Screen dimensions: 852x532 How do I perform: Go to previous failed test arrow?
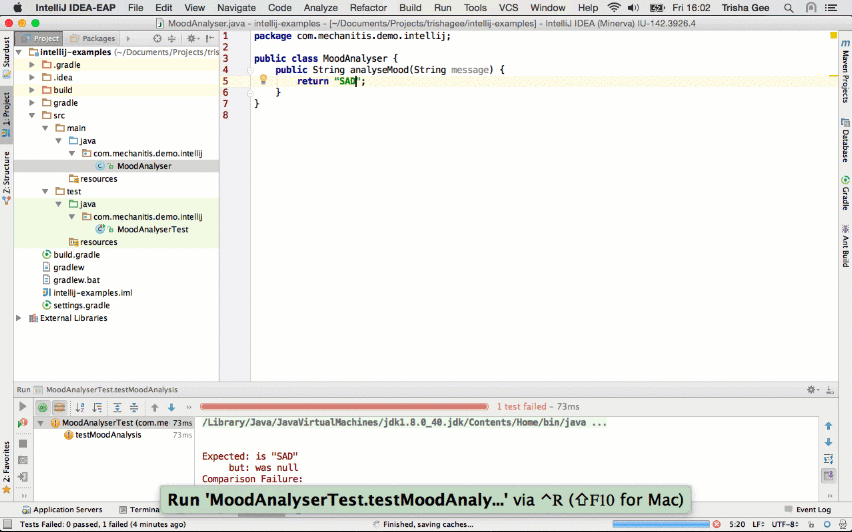155,407
